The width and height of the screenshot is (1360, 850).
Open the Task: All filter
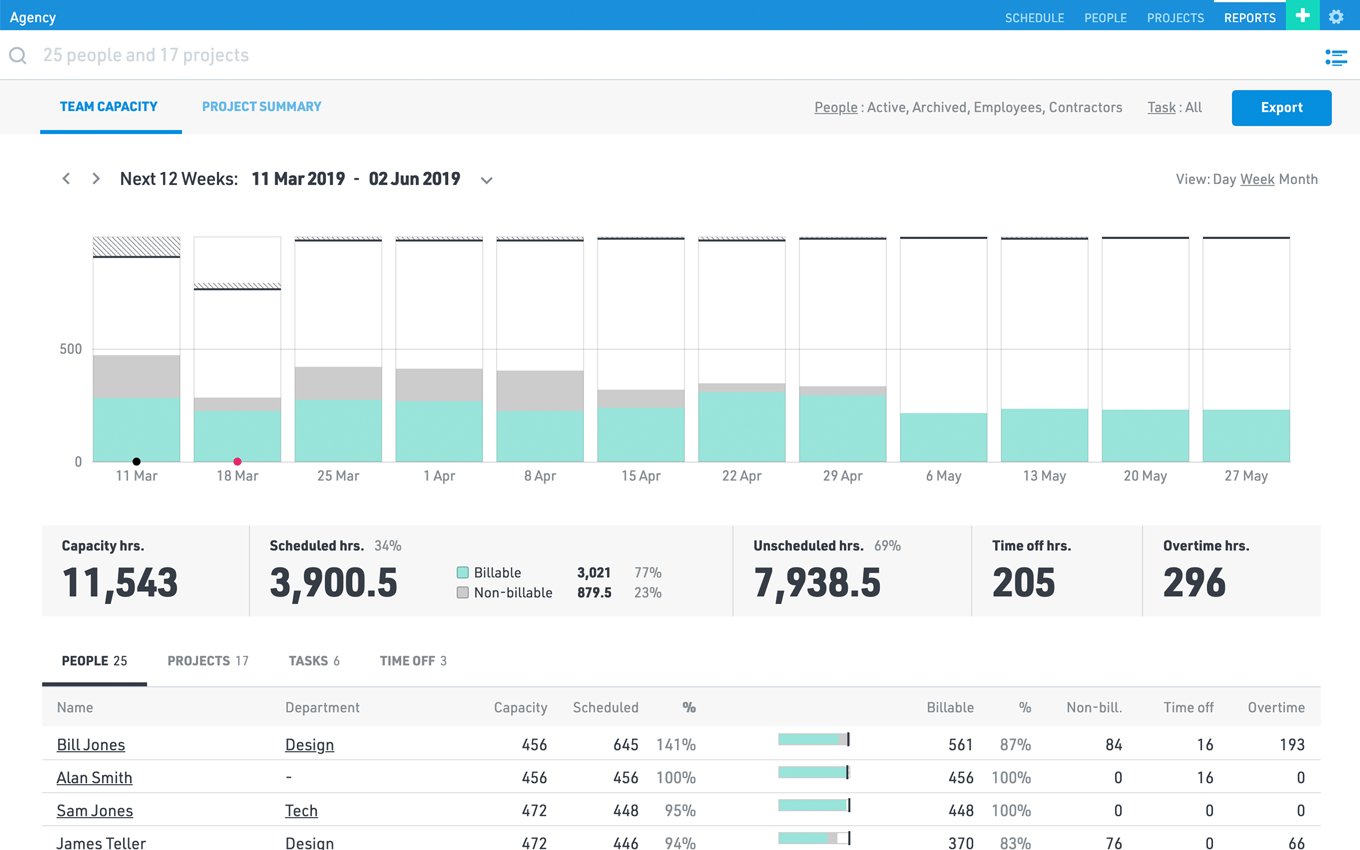(1162, 107)
